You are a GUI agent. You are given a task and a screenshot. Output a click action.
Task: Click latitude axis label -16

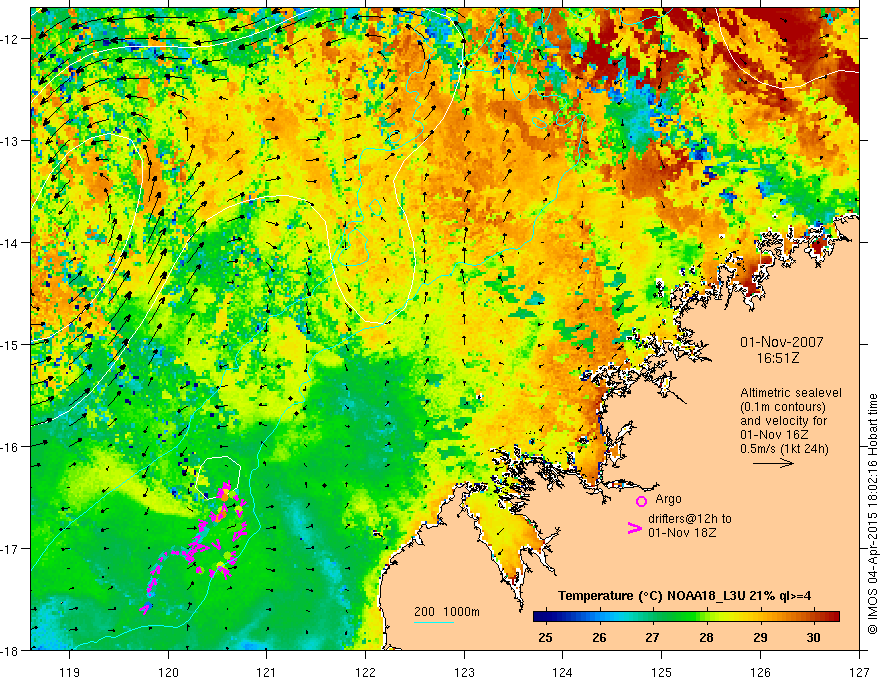pos(10,446)
